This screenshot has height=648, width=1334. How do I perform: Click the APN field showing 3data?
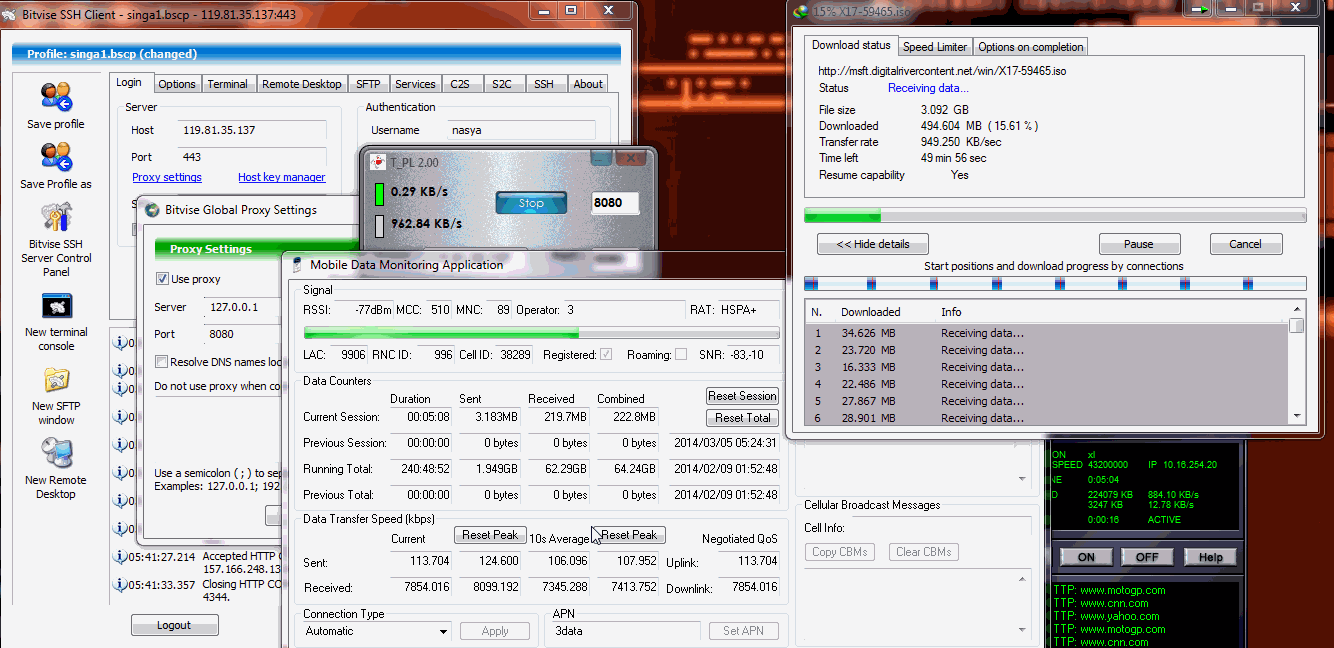point(626,631)
